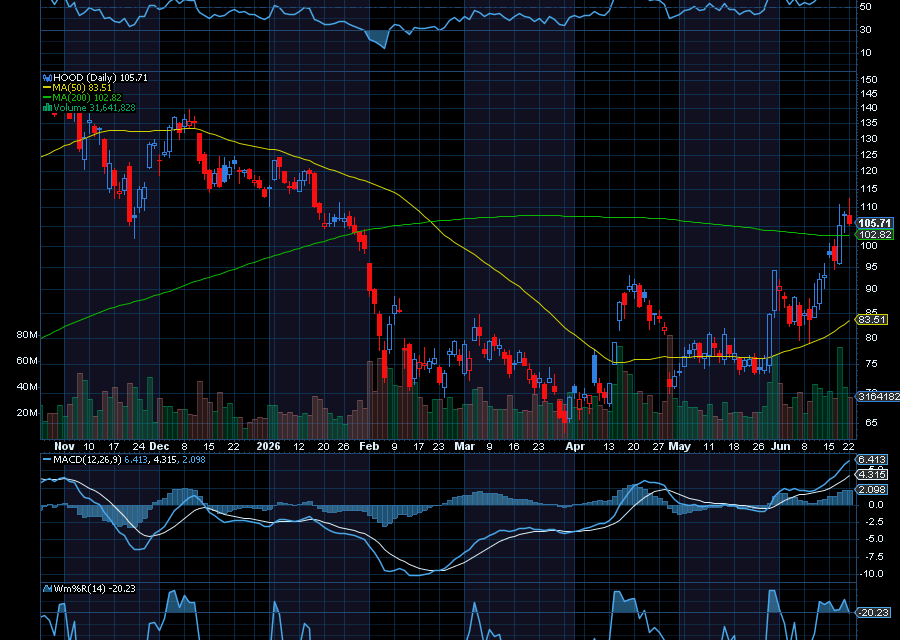This screenshot has height=640, width=900.
Task: Click the 150 price axis label
Action: pyautogui.click(x=869, y=80)
